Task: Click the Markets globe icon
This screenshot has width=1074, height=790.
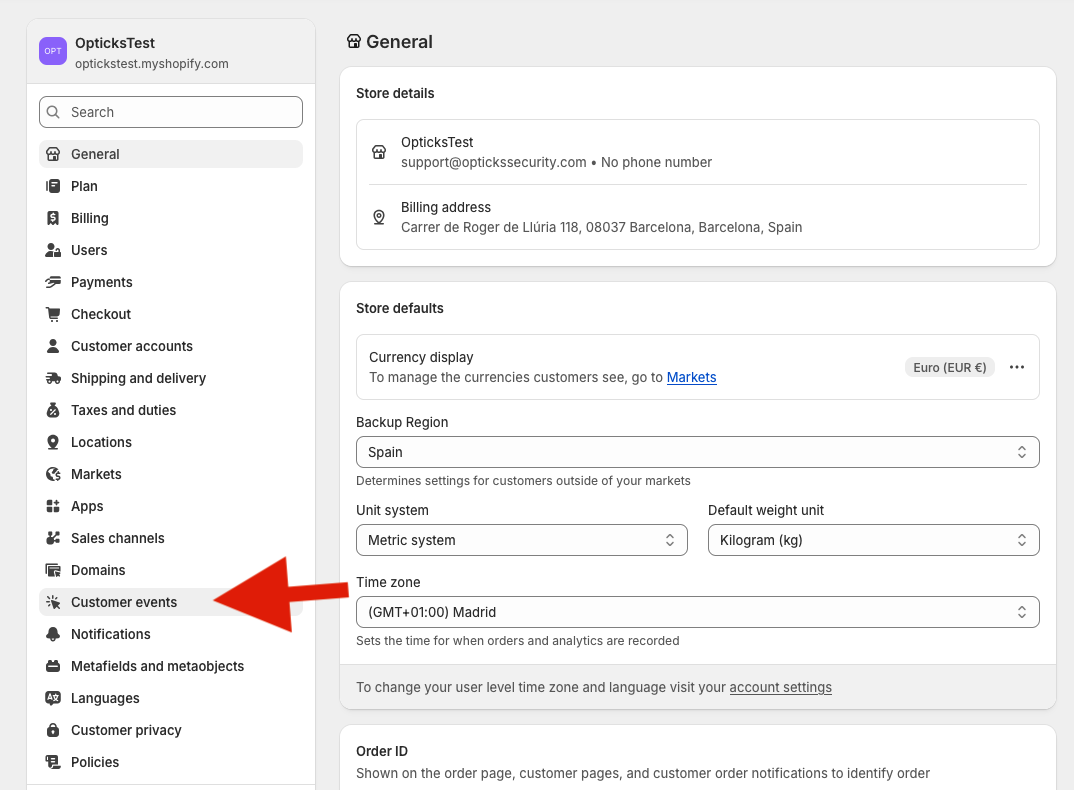Action: tap(53, 474)
